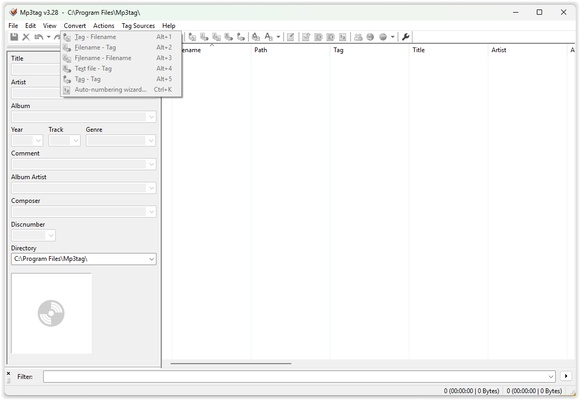Screen dimensions: 580x400
Task: Sort by the Artist column header
Action: pos(527,50)
